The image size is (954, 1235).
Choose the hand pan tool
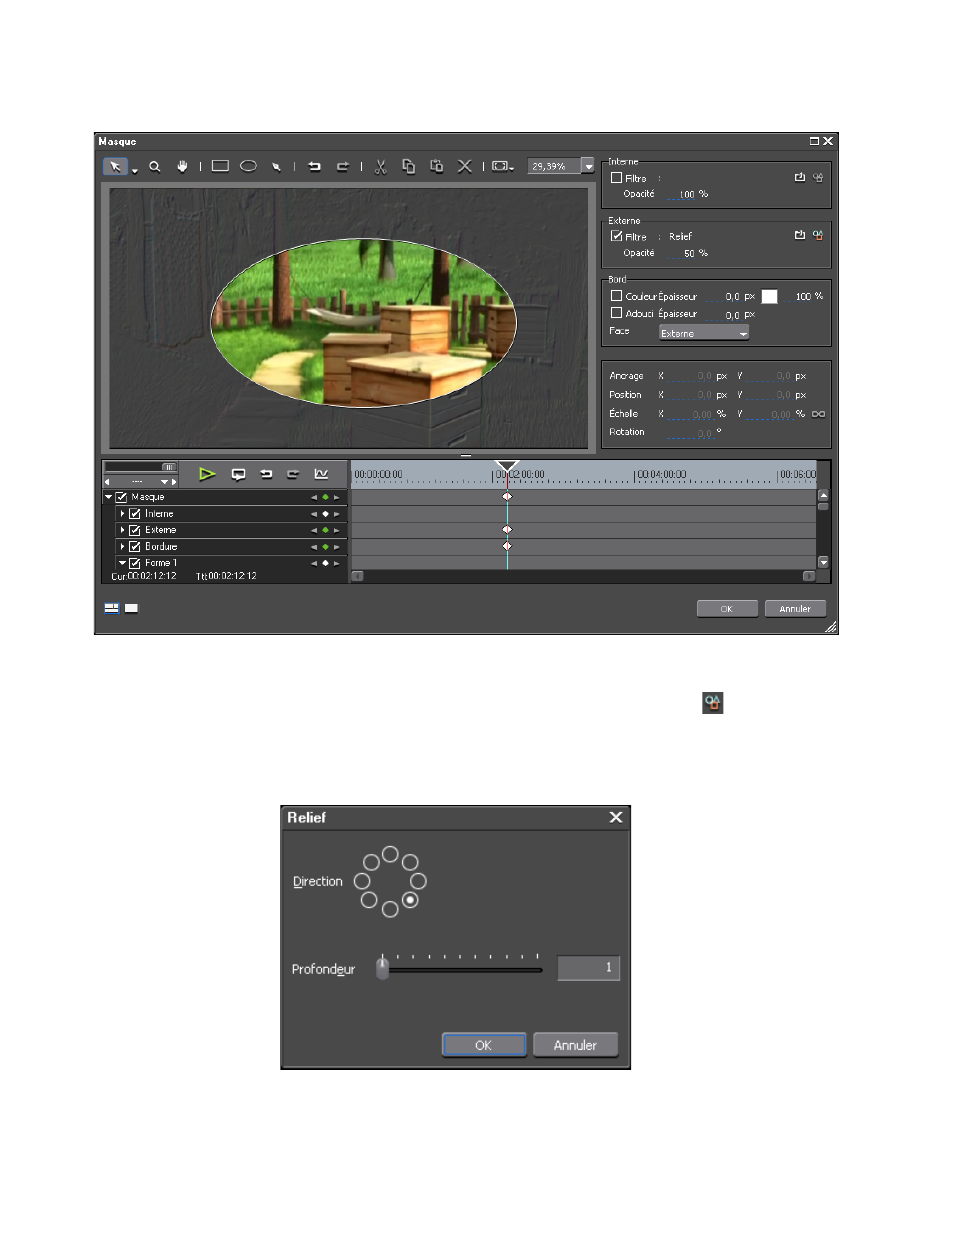182,167
